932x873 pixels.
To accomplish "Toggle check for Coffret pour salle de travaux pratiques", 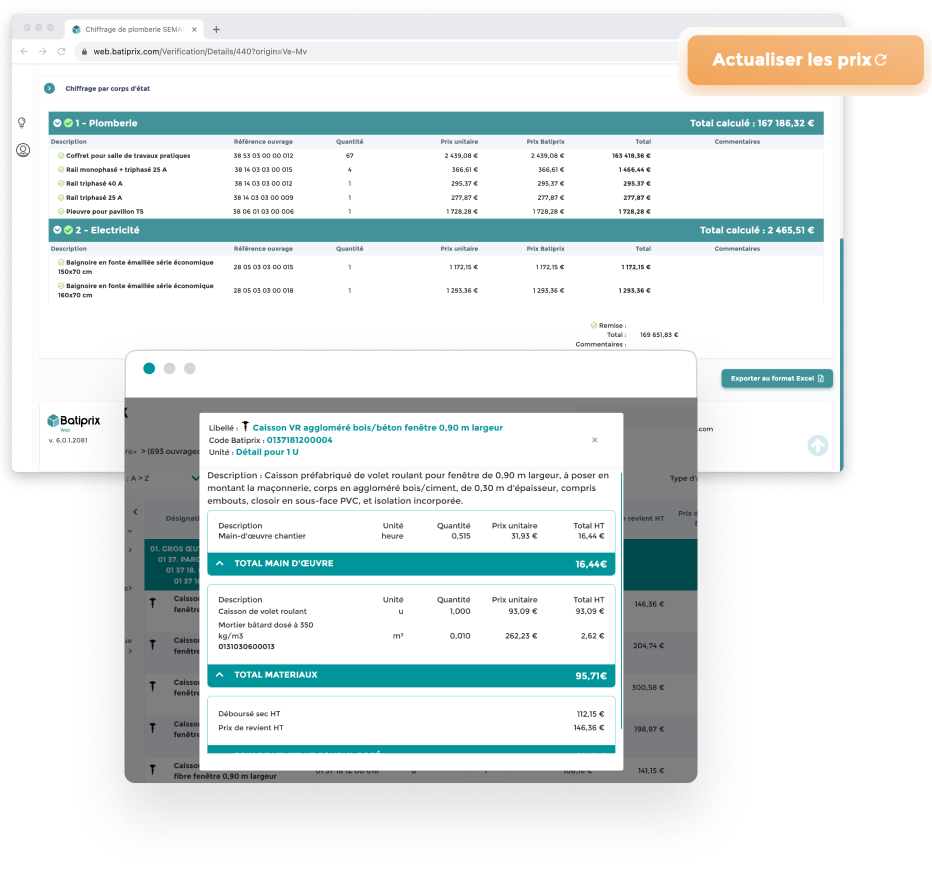I will click(x=61, y=156).
